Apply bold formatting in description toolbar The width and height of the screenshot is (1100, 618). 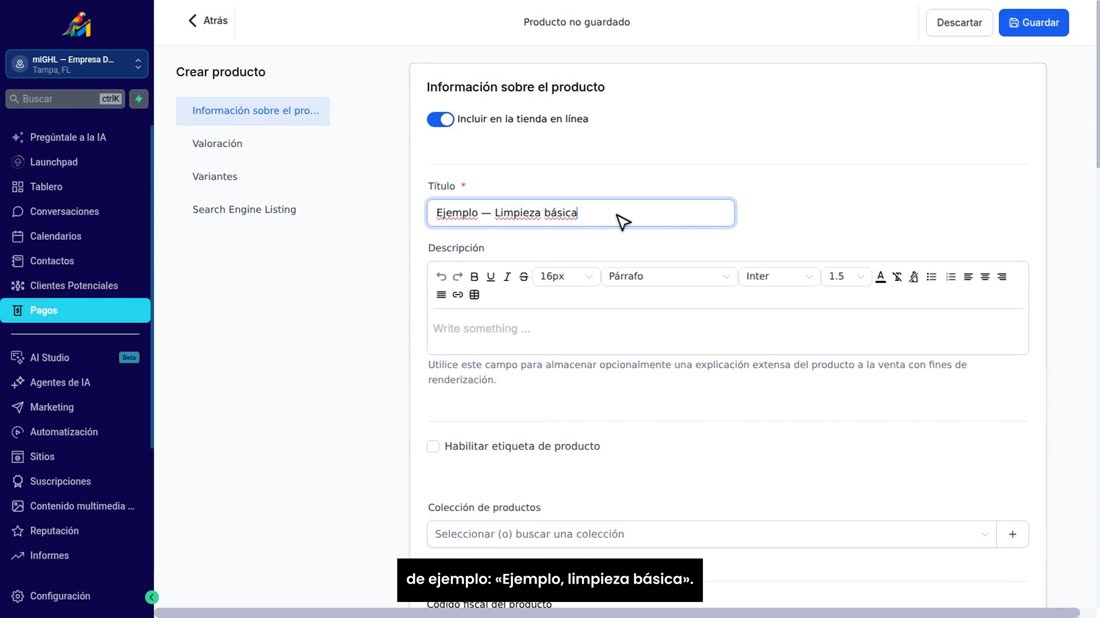click(x=474, y=276)
